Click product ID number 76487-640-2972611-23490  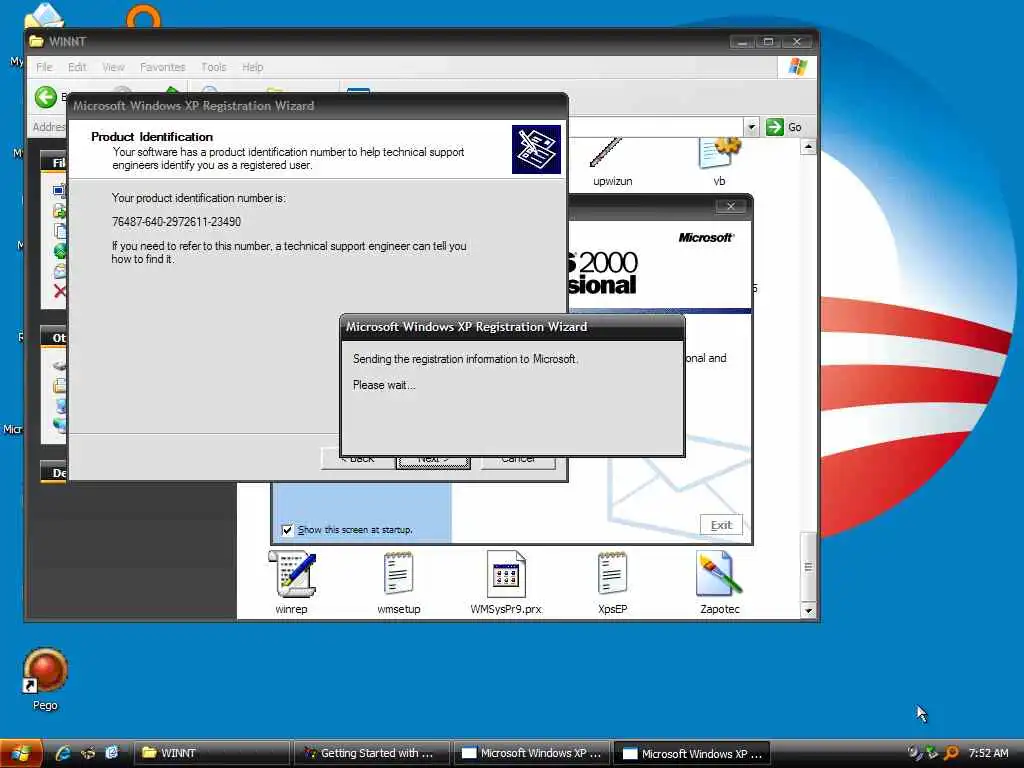click(x=176, y=222)
